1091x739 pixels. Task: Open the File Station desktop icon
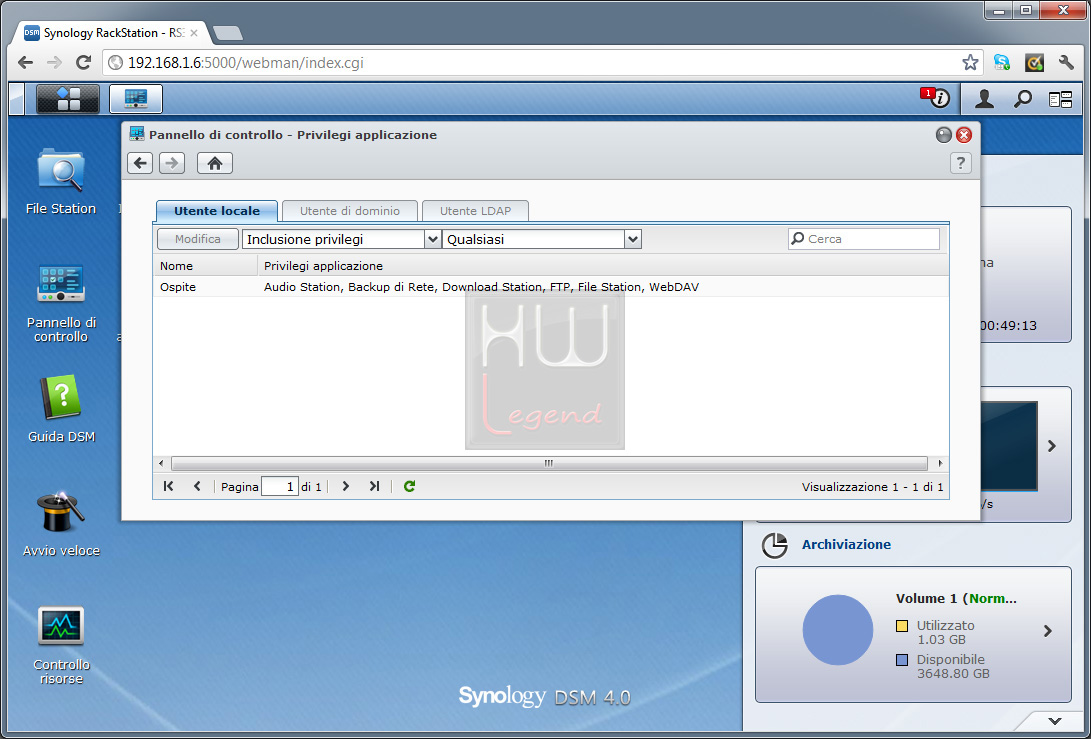(61, 181)
